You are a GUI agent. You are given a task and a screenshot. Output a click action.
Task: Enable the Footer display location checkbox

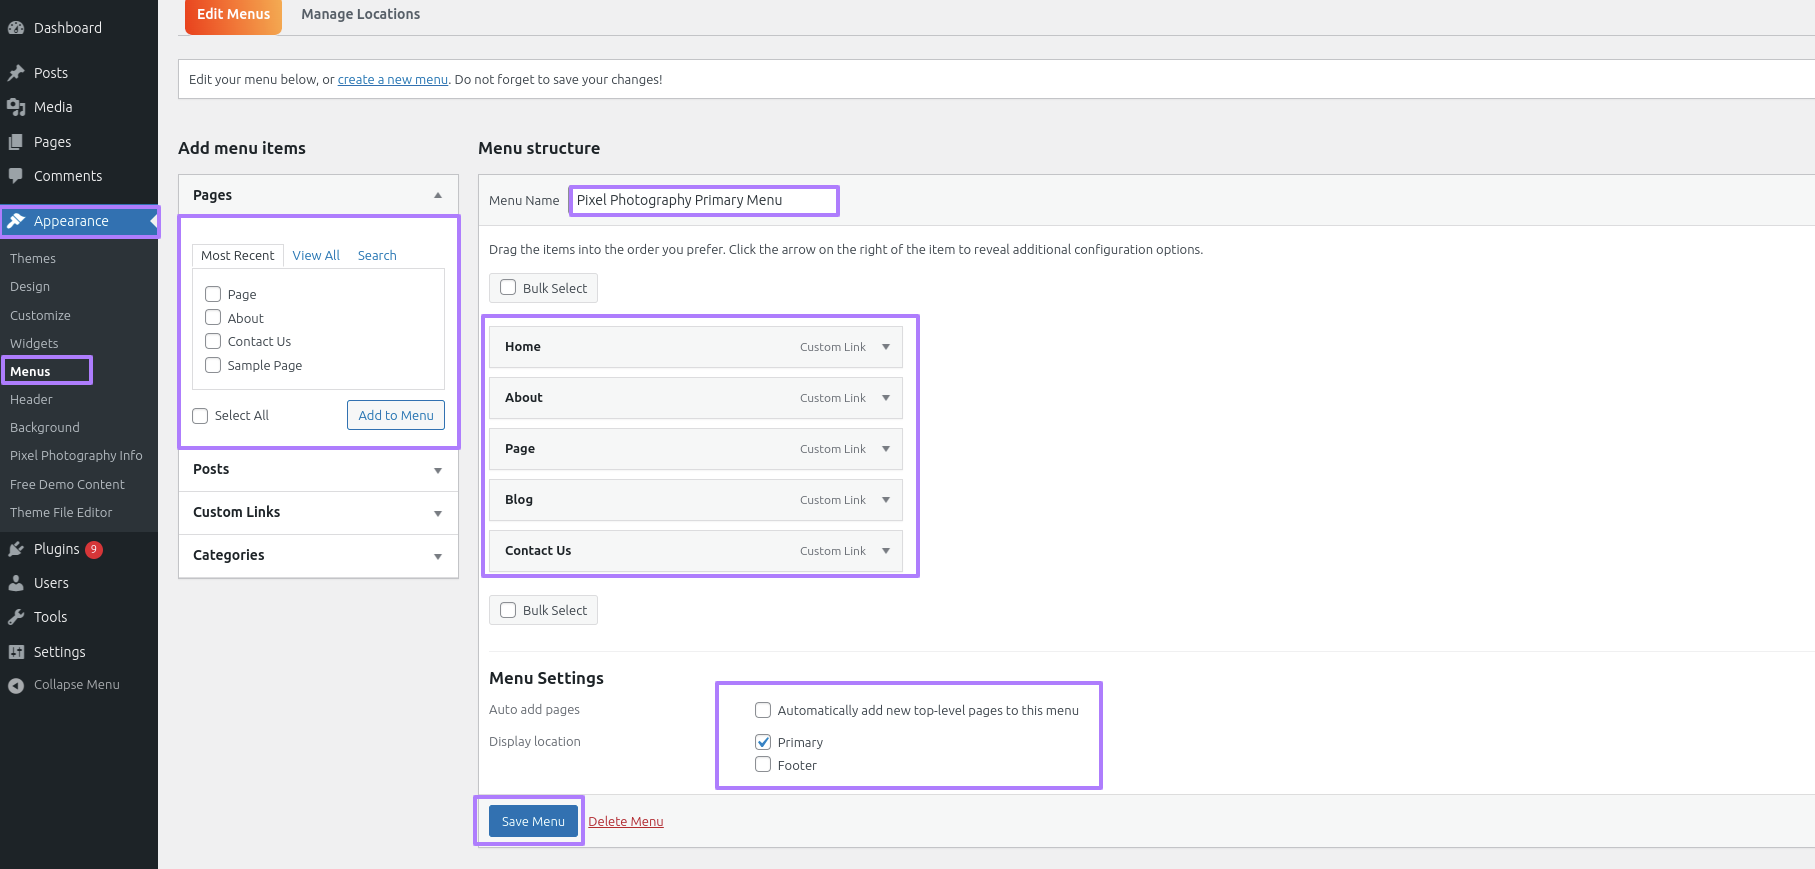coord(763,765)
